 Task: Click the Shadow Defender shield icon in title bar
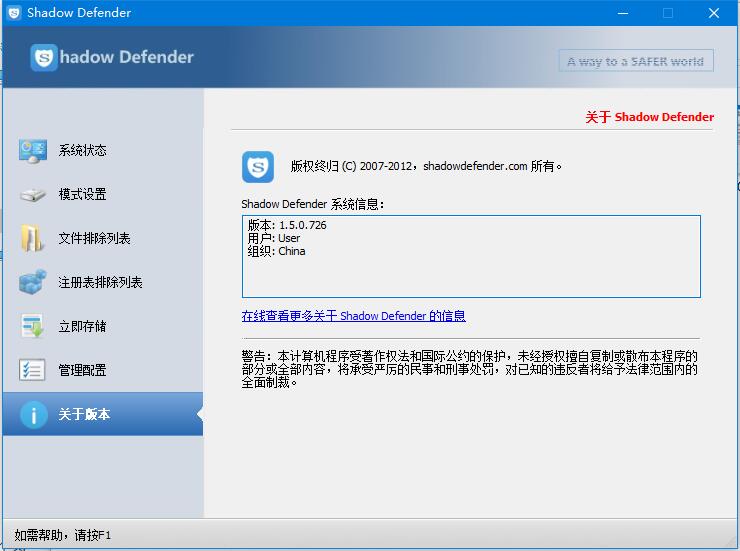point(14,13)
